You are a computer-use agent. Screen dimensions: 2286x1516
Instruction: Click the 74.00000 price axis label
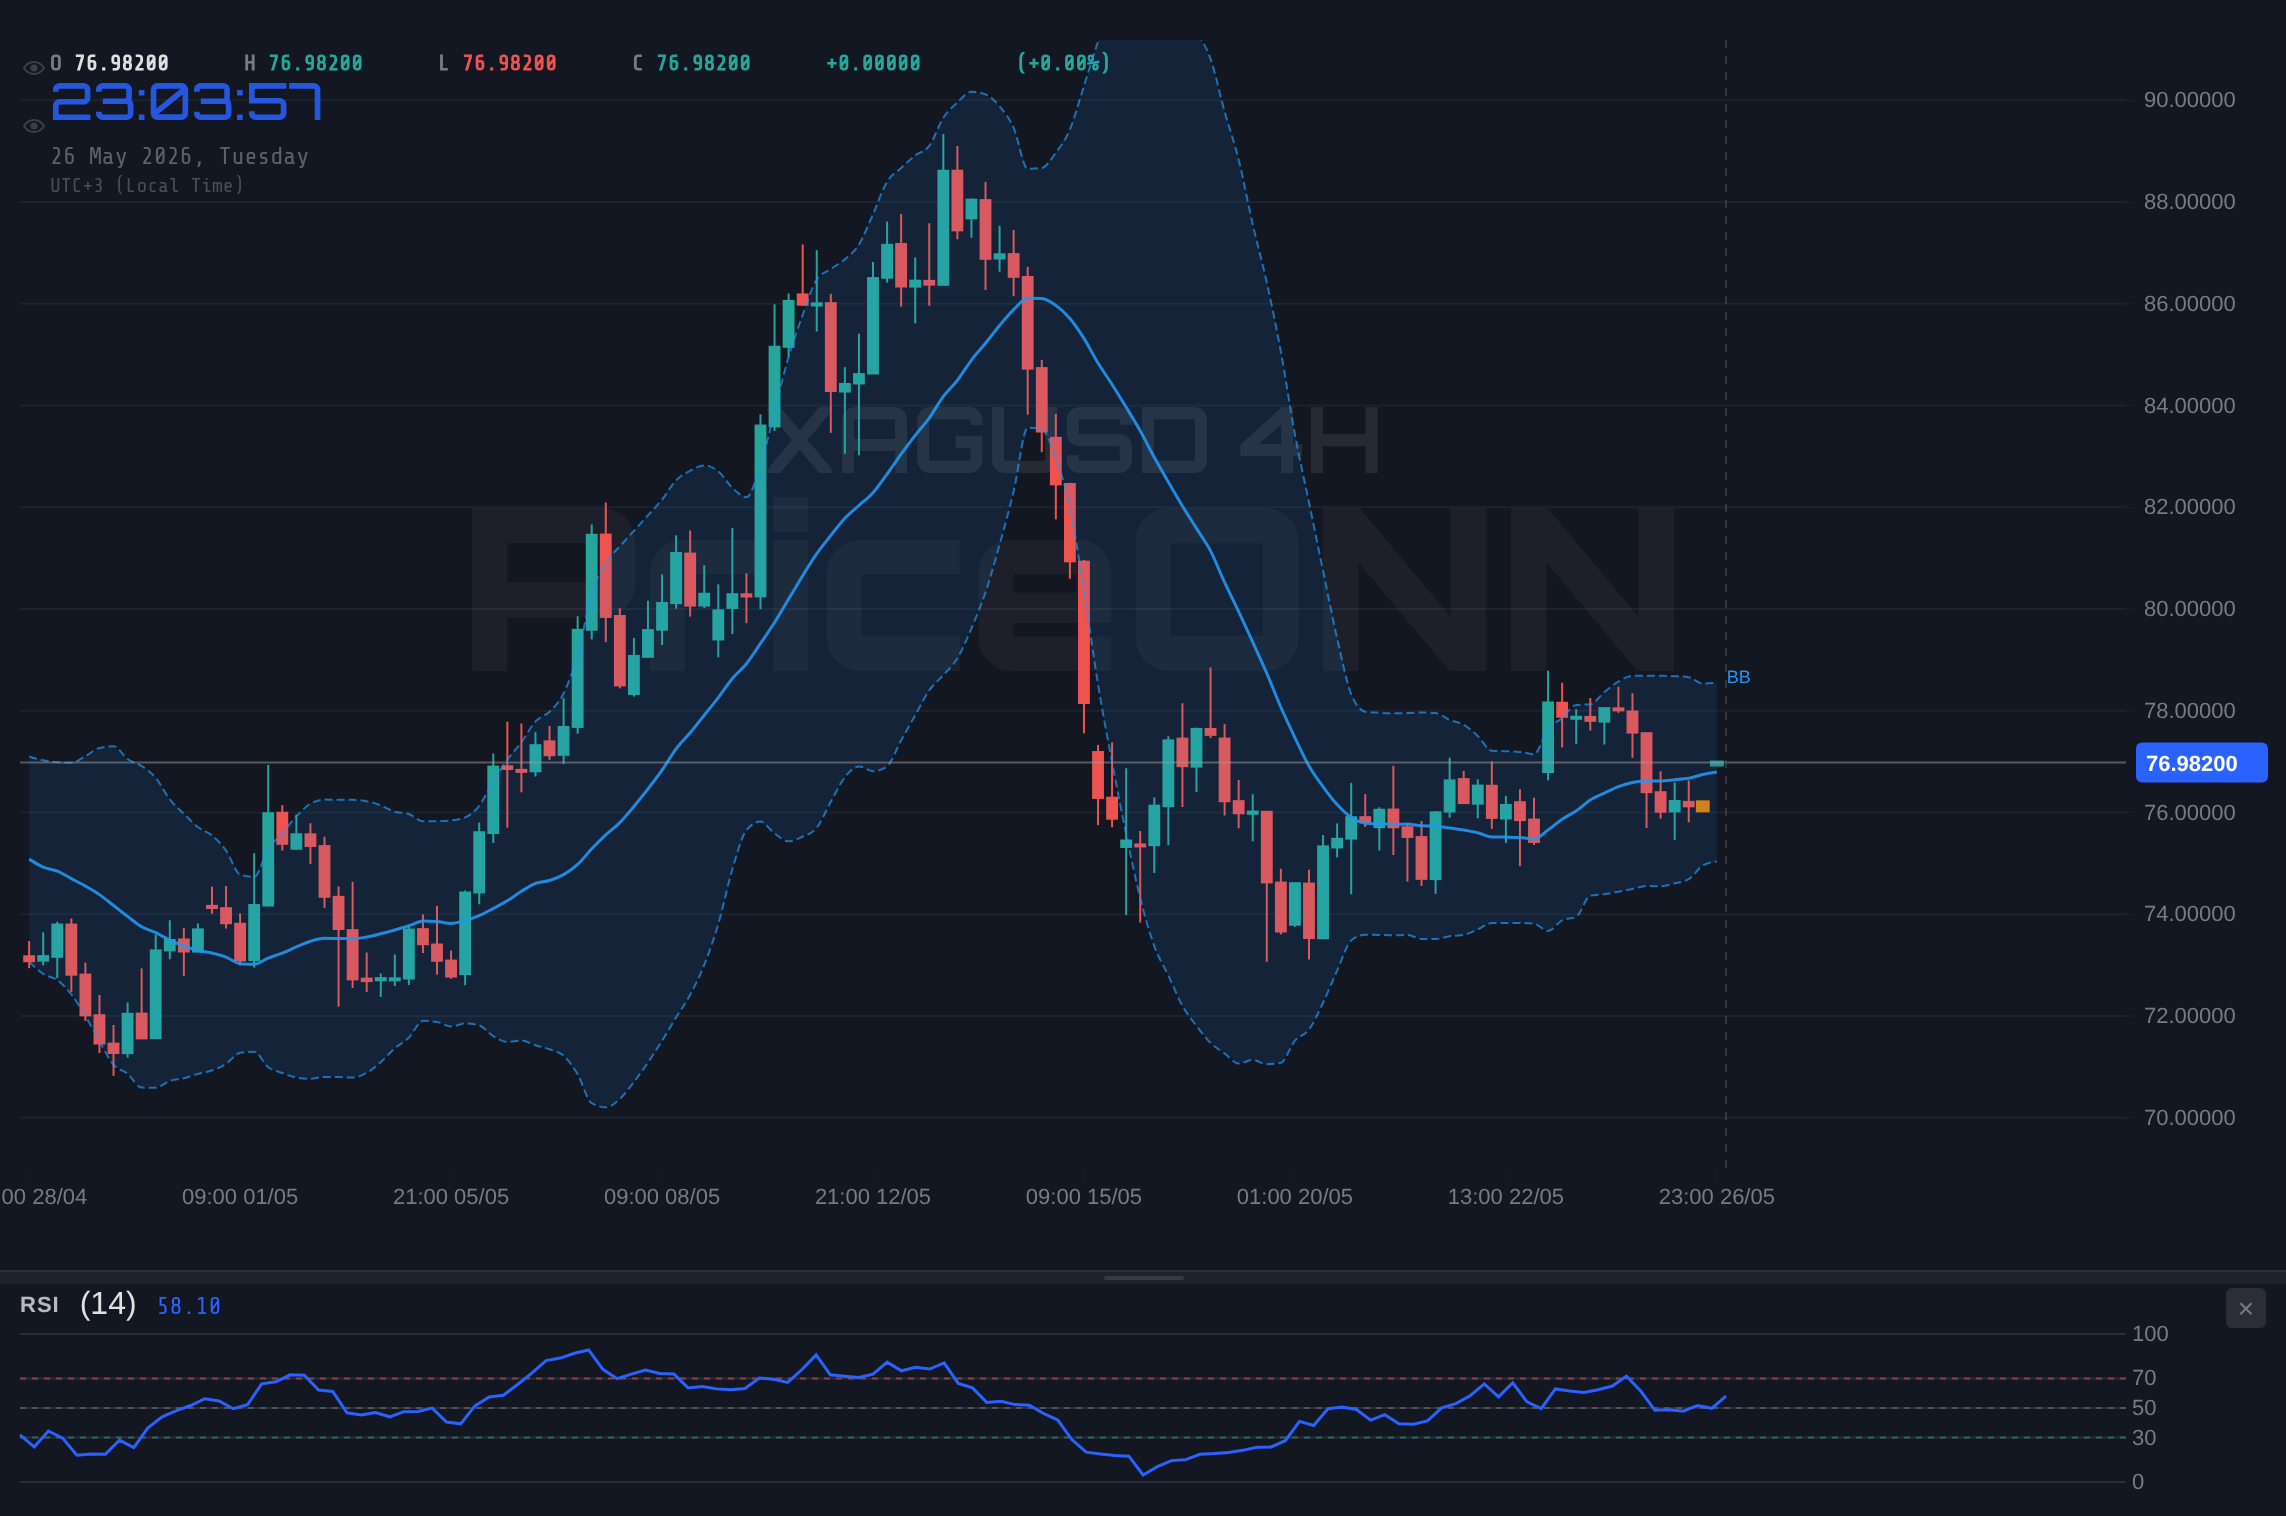point(2189,914)
